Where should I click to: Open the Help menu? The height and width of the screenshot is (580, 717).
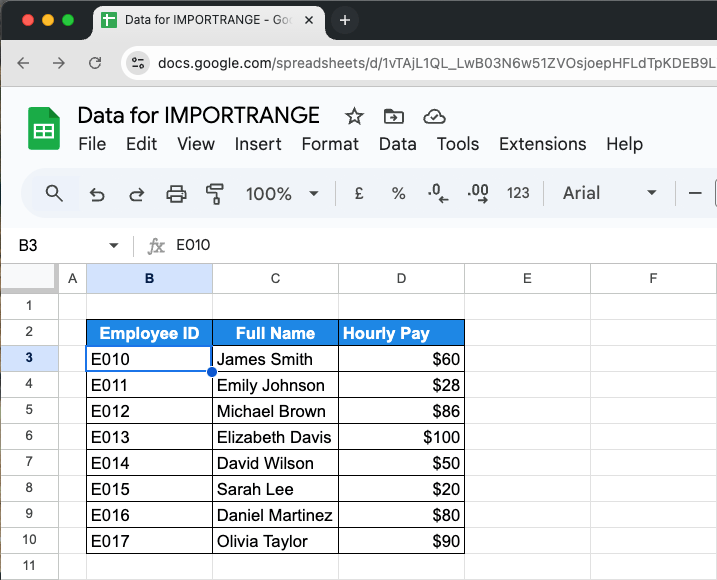625,144
